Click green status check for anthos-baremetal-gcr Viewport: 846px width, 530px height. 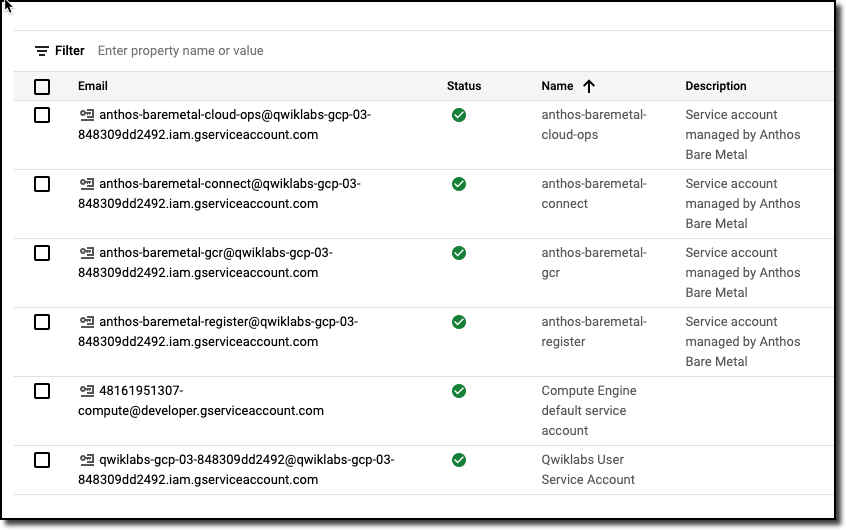coord(459,253)
